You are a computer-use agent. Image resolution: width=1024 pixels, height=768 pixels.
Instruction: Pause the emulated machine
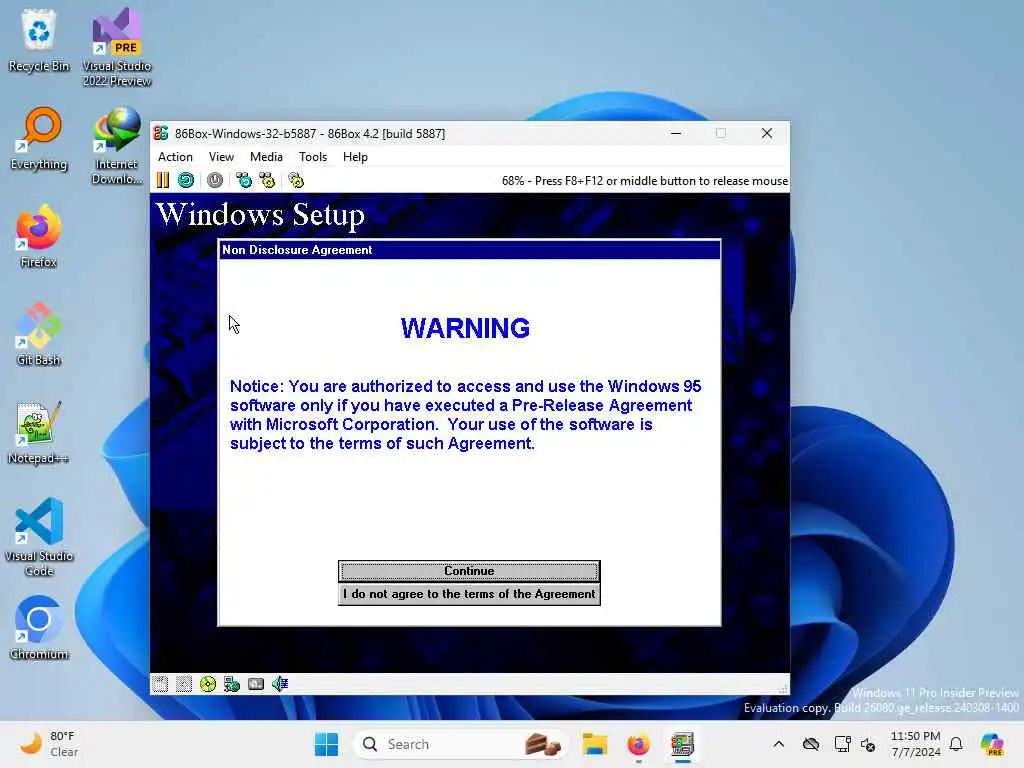(163, 180)
